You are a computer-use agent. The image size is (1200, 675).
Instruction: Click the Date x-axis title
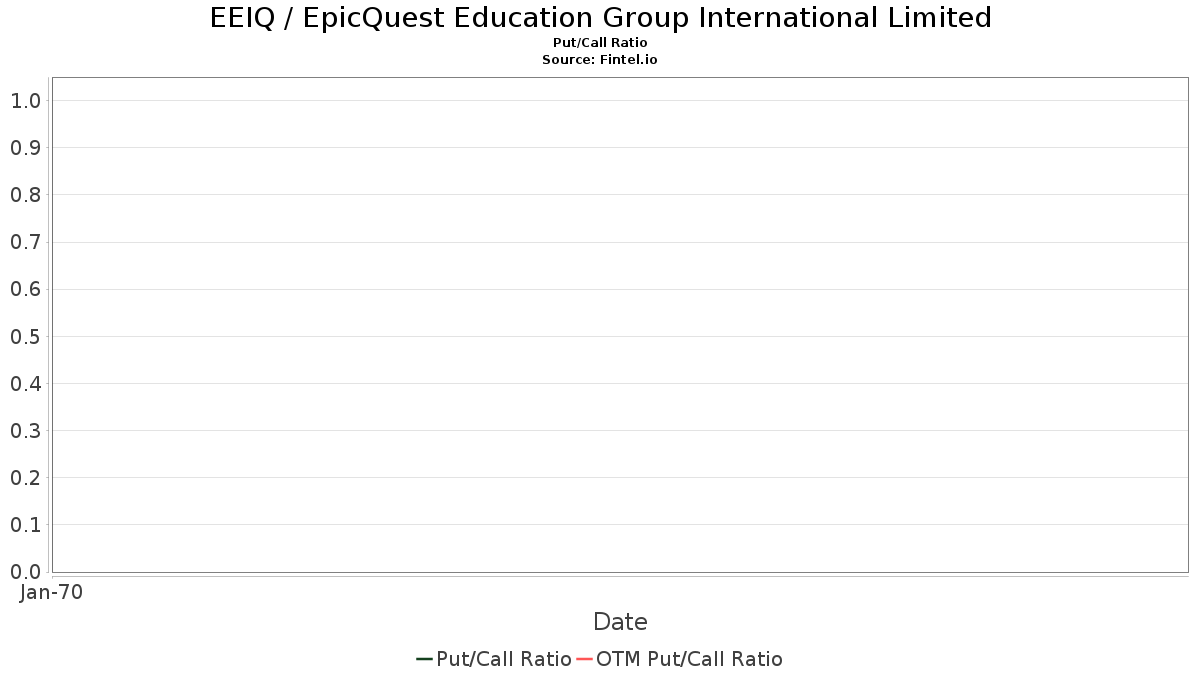tap(620, 622)
